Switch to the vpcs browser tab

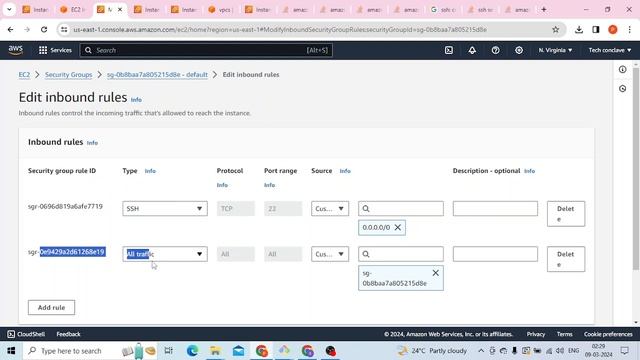pyautogui.click(x=221, y=9)
